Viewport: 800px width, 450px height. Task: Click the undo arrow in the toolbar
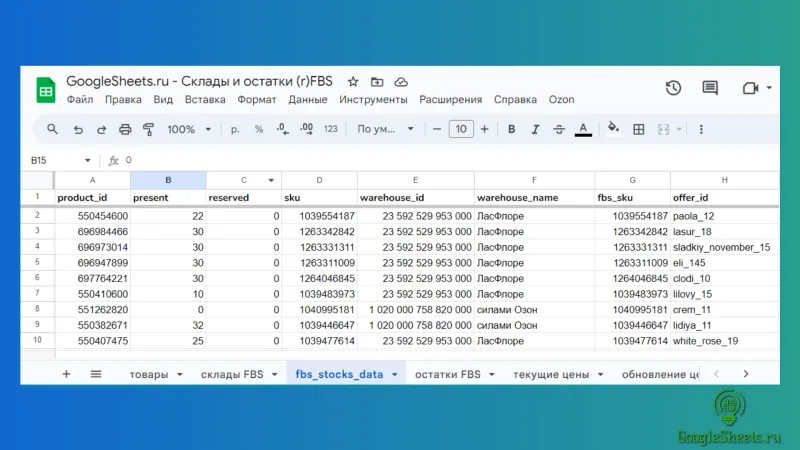77,129
